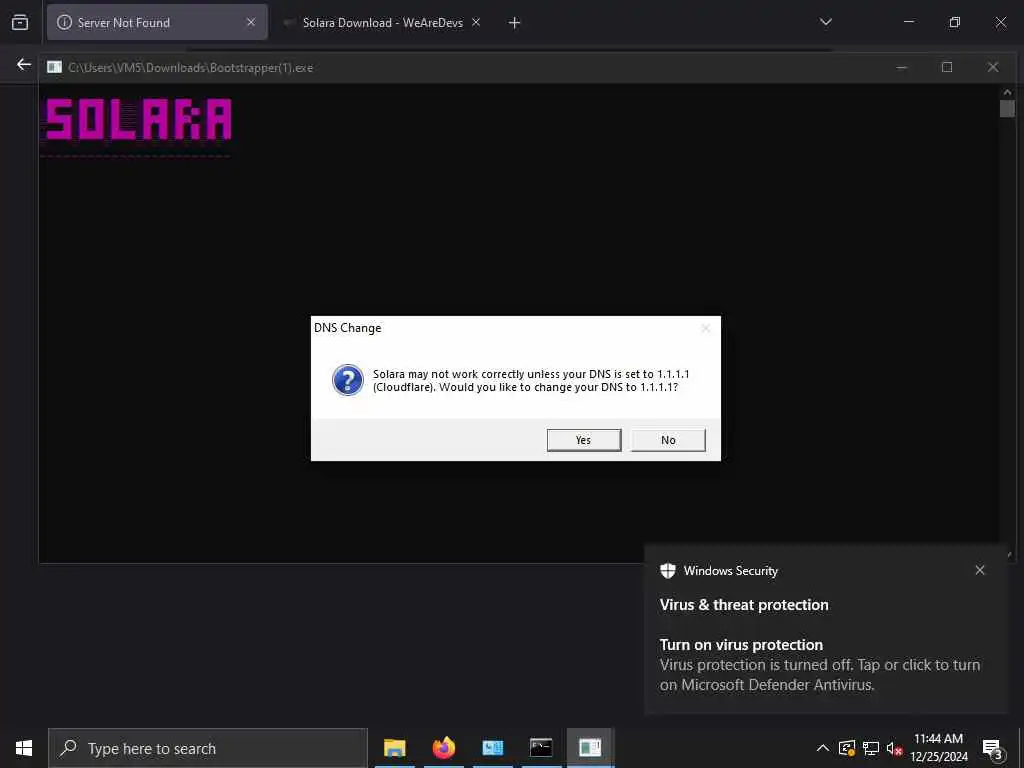The image size is (1024, 768).
Task: Click the security warning tray icon
Action: pyautogui.click(x=846, y=748)
